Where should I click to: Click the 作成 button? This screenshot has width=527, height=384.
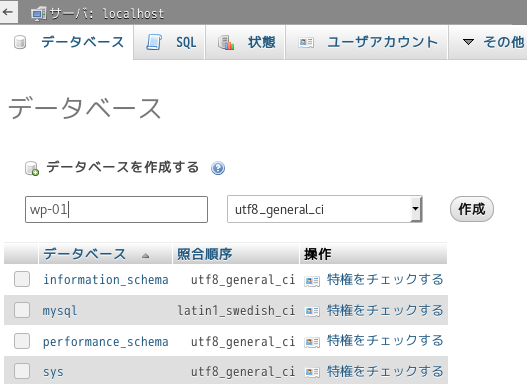(472, 209)
